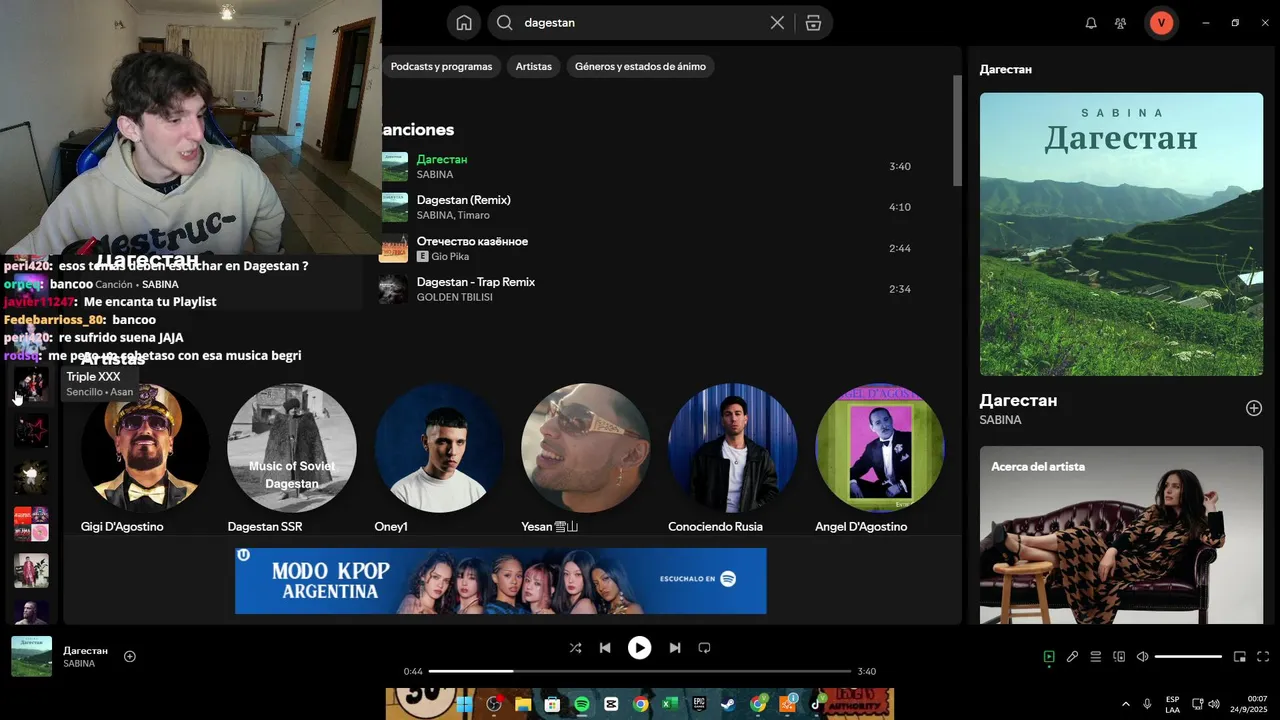The image size is (1280, 720).
Task: Open the ESP LAA language switcher
Action: point(1172,704)
